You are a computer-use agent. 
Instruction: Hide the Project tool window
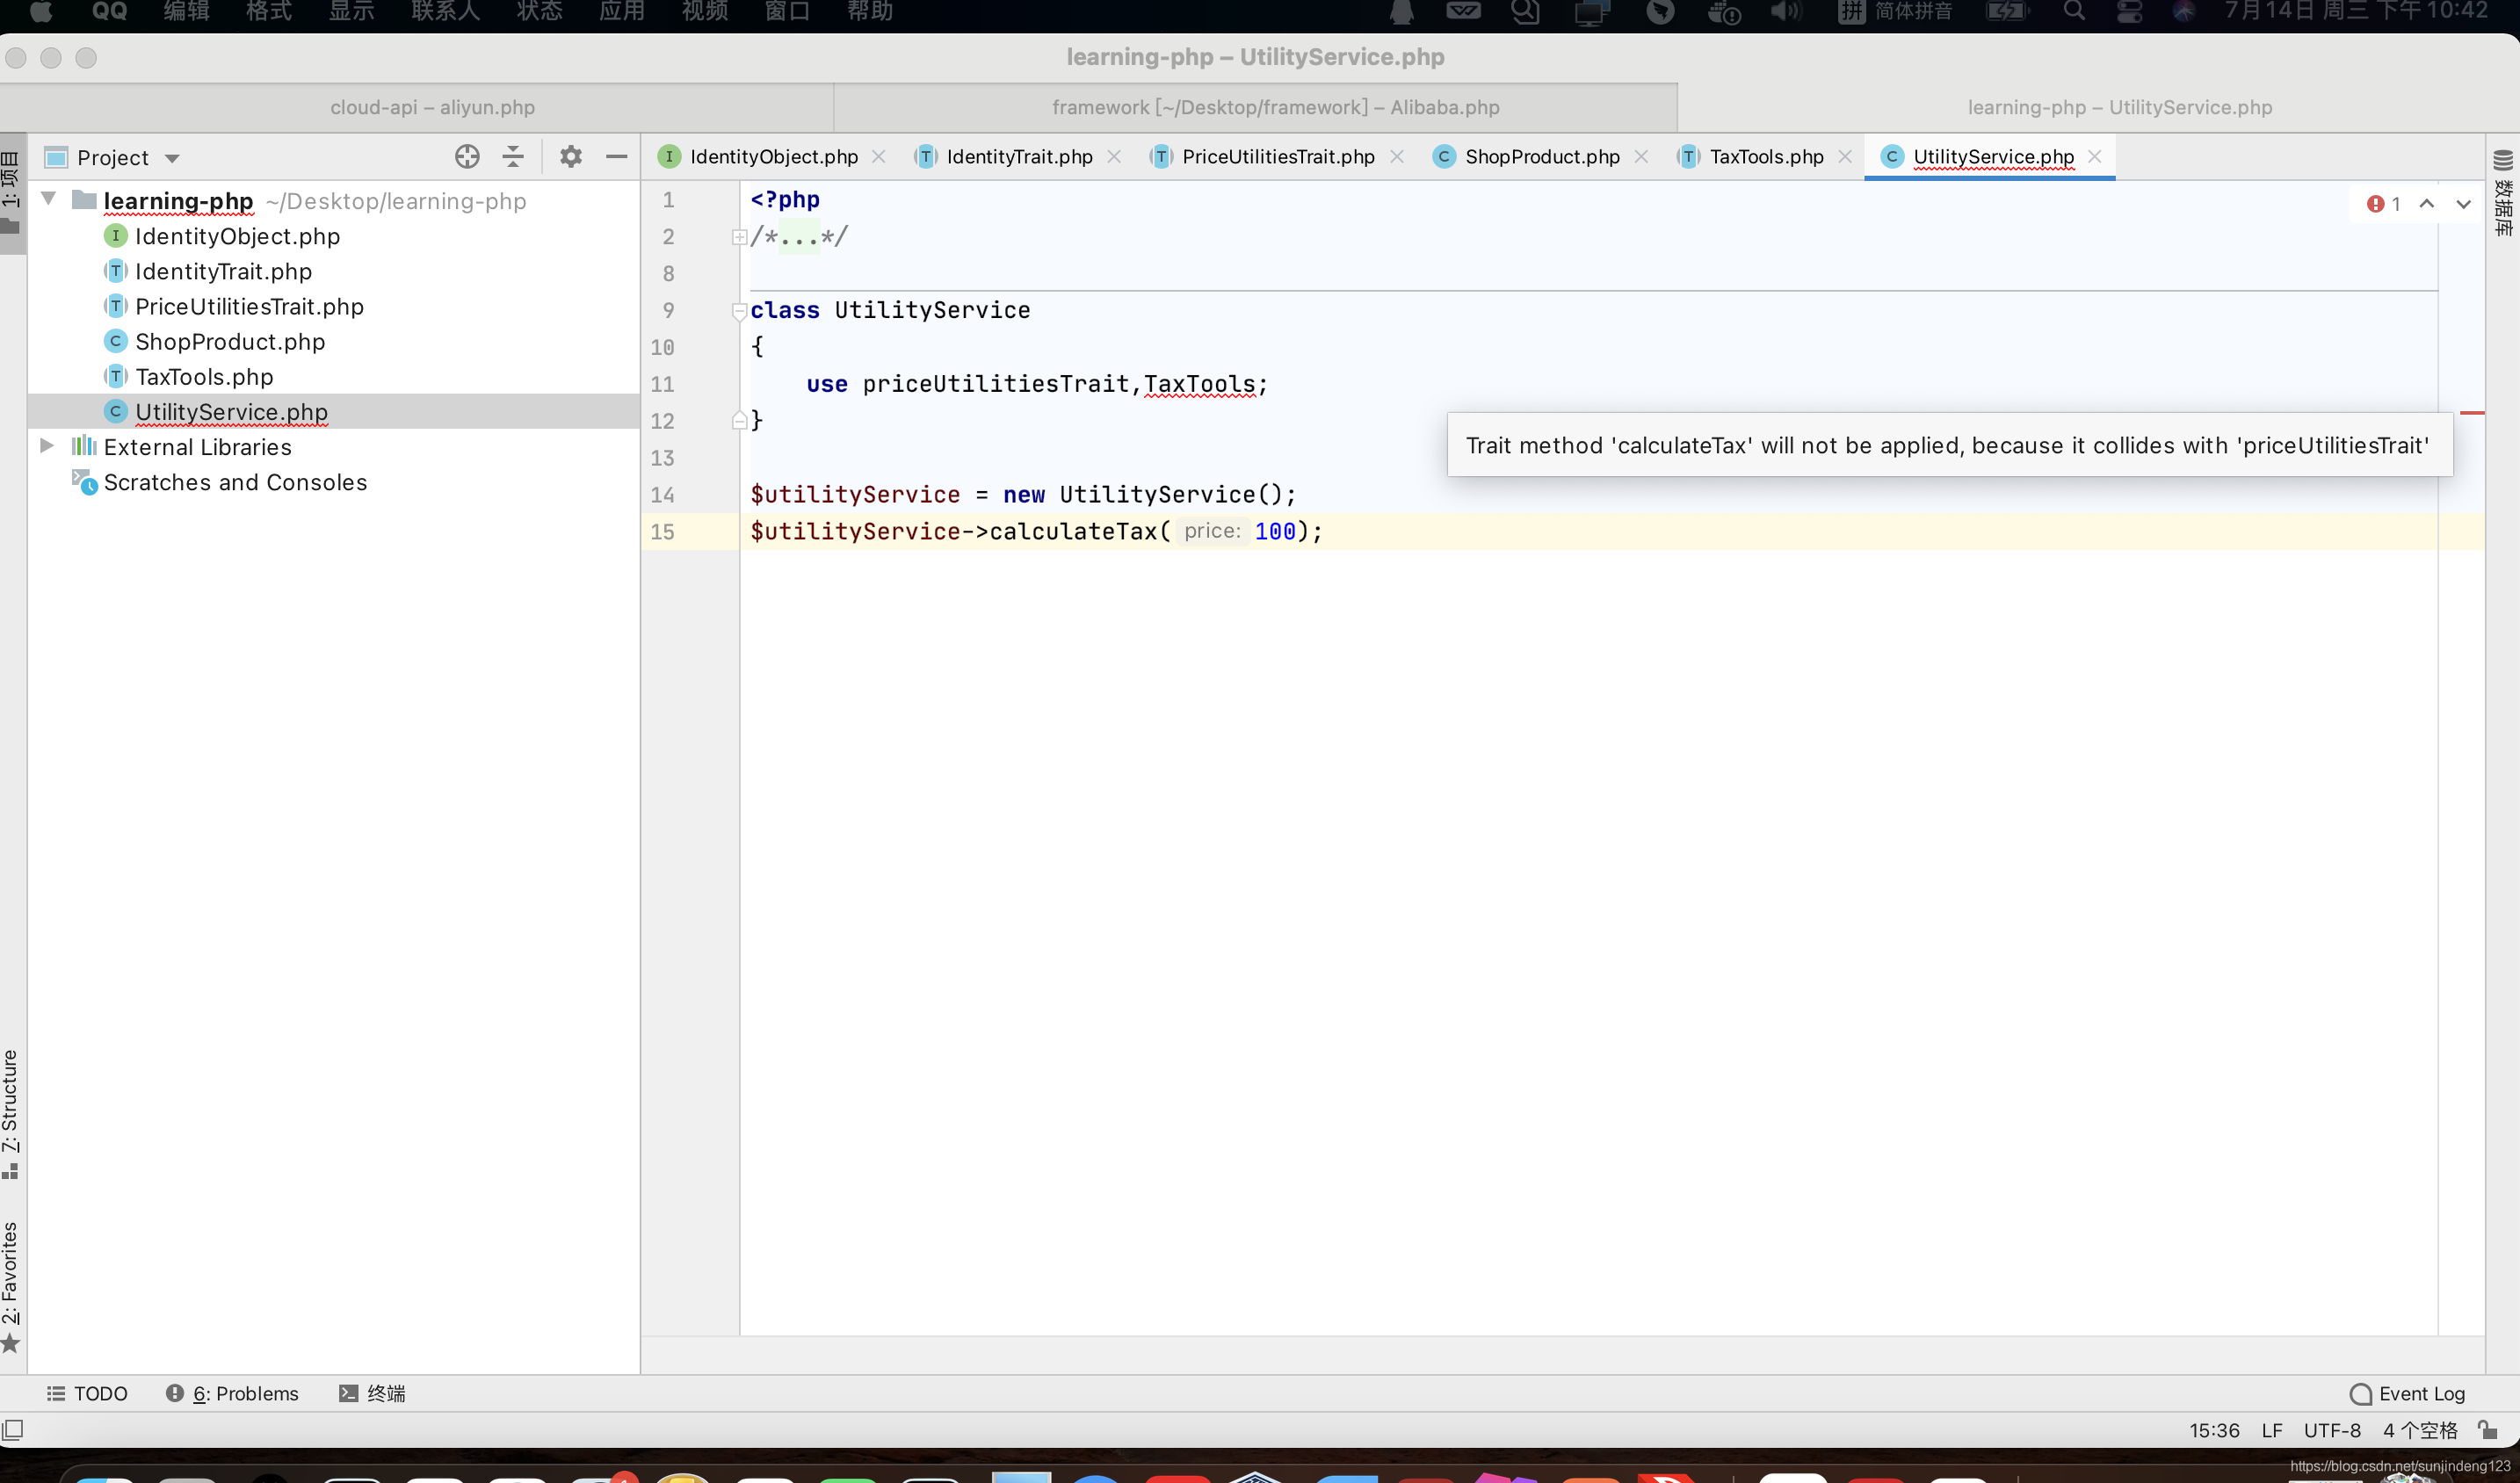(x=617, y=157)
